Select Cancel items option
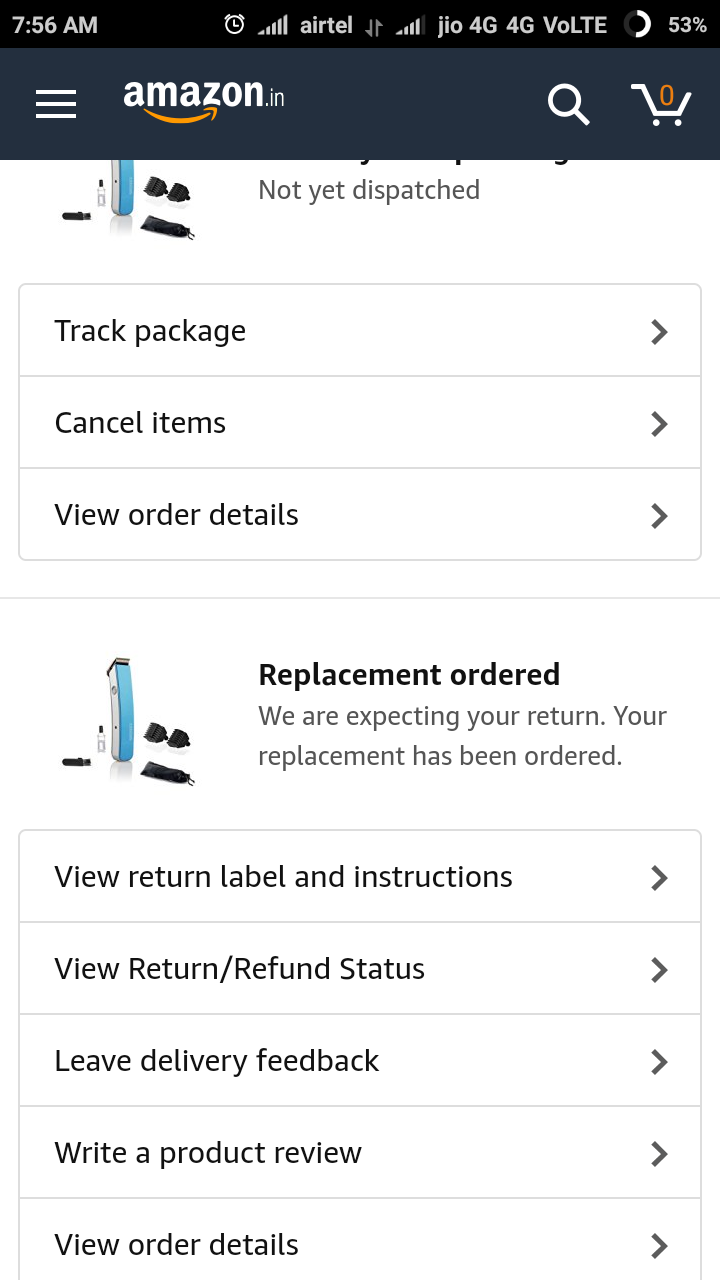720x1280 pixels. point(140,423)
